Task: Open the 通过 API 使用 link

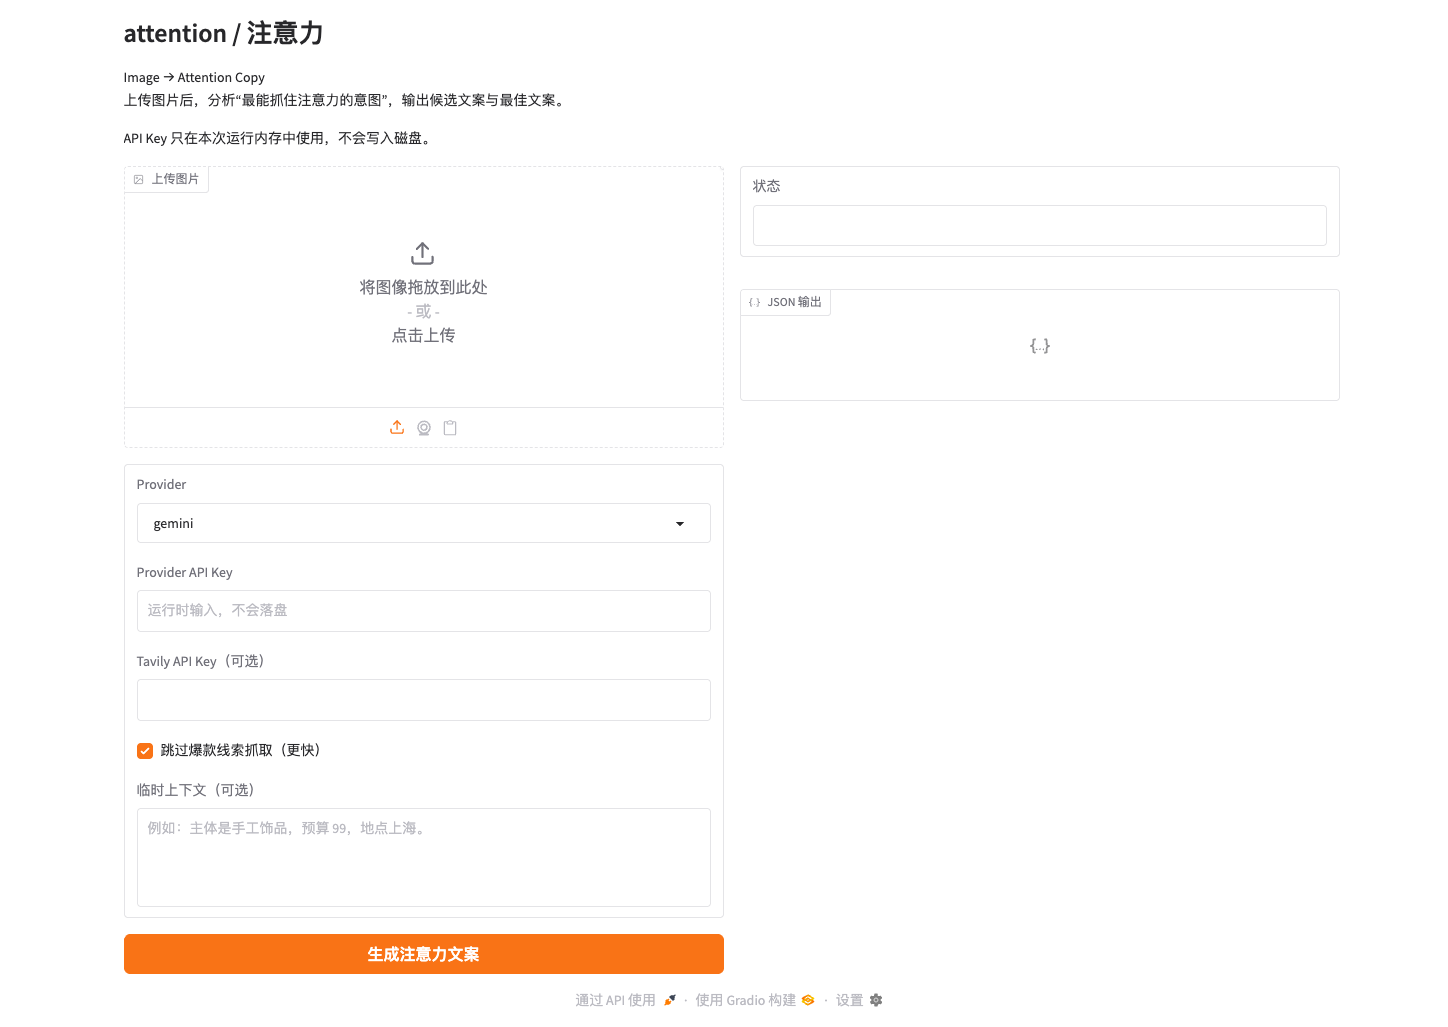Action: tap(615, 999)
